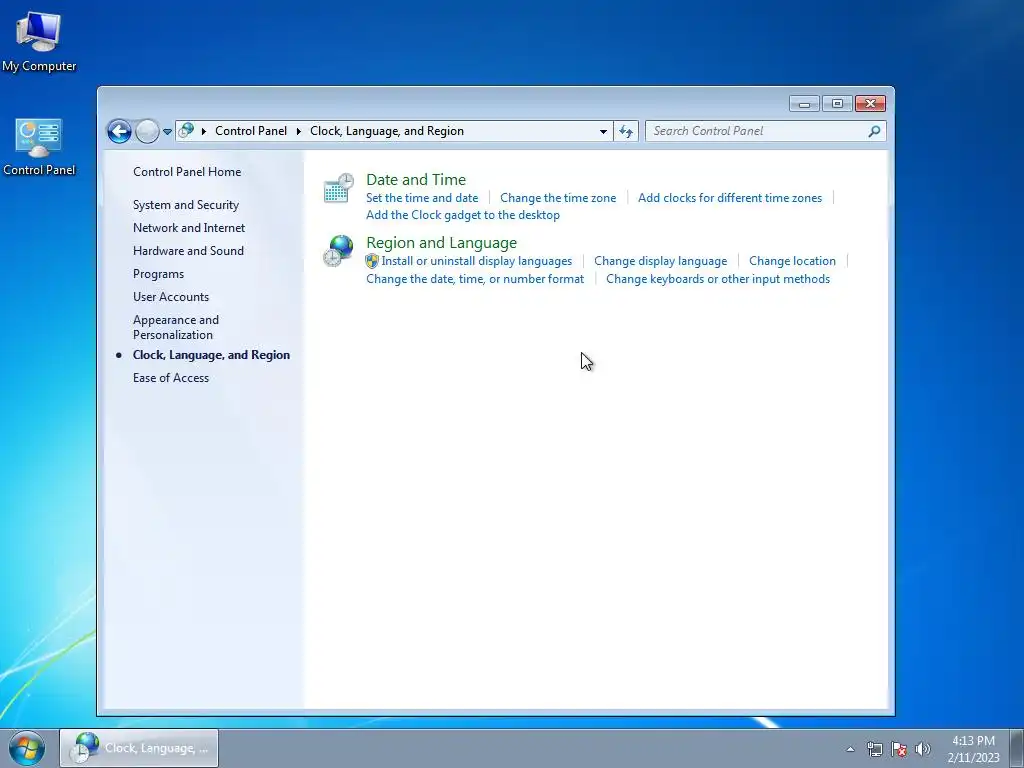Click the search magnifier icon
Image resolution: width=1024 pixels, height=768 pixels.
[x=874, y=131]
